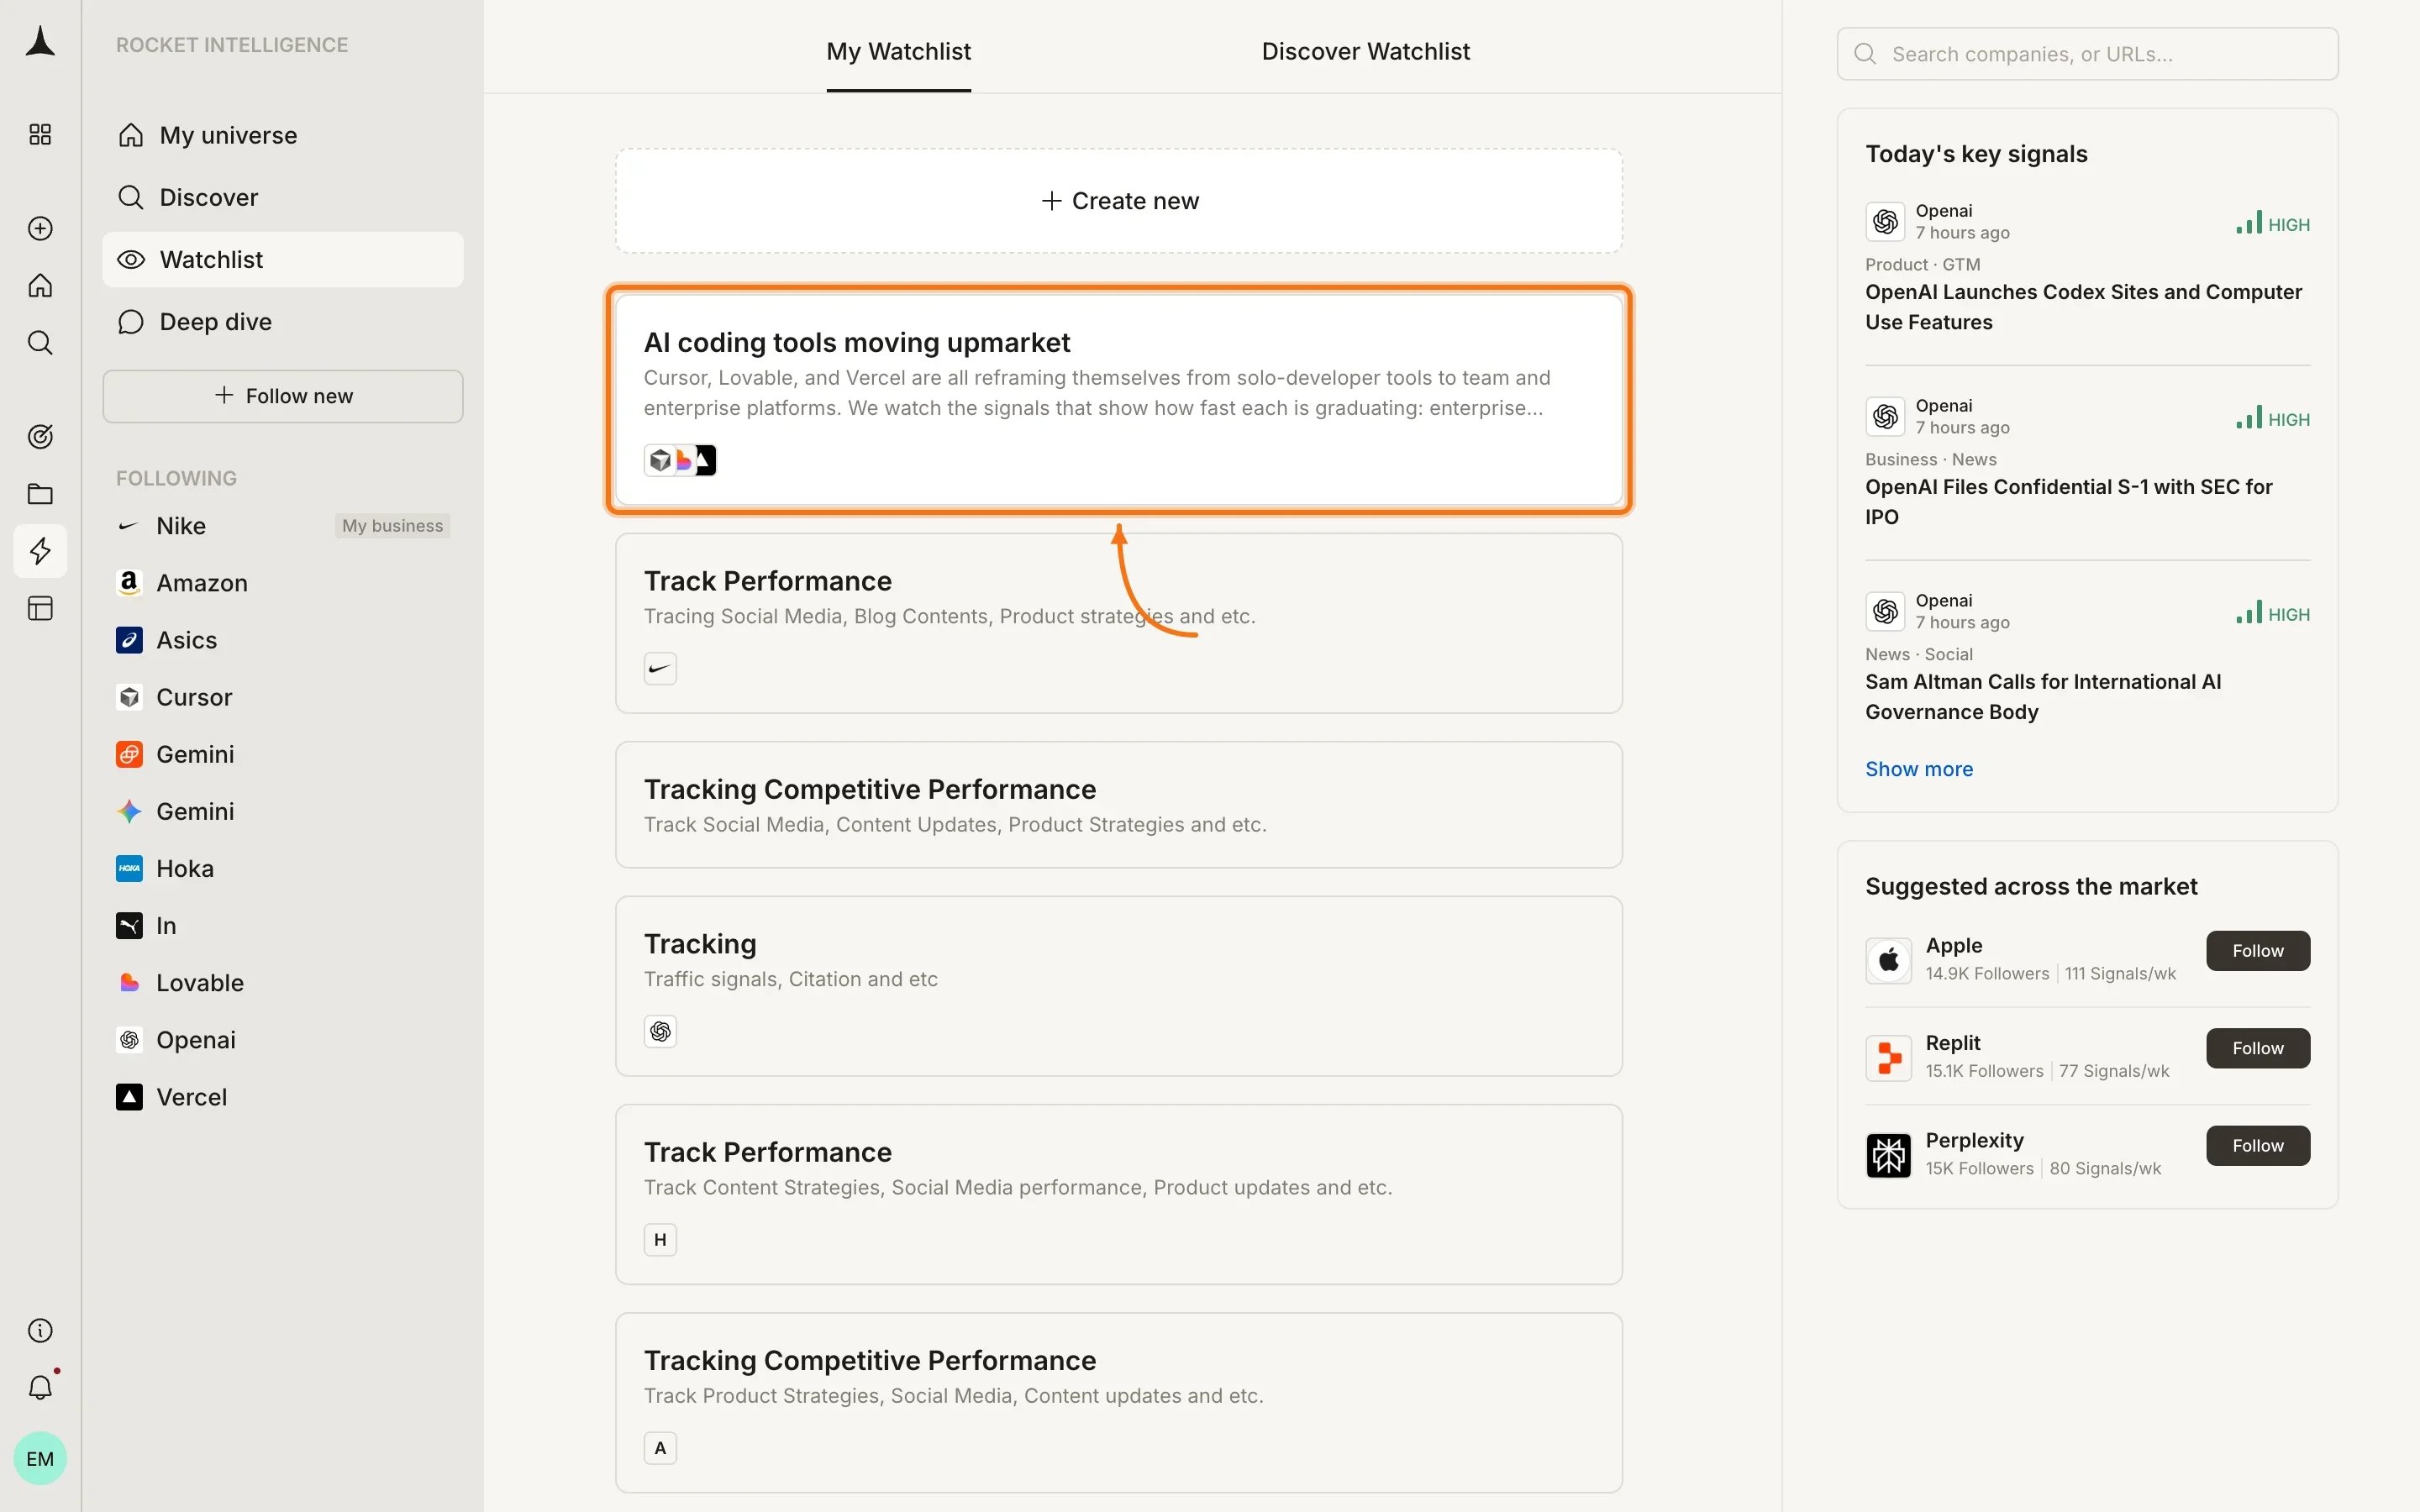The height and width of the screenshot is (1512, 2420).
Task: Switch to the Discover Watchlist tab
Action: tap(1365, 51)
